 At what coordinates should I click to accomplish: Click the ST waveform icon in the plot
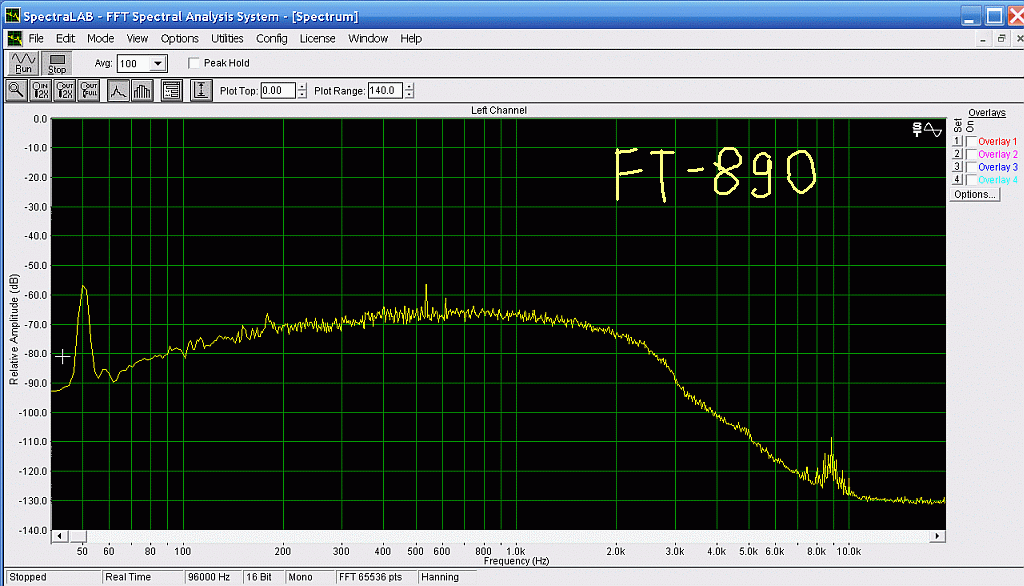tap(927, 129)
